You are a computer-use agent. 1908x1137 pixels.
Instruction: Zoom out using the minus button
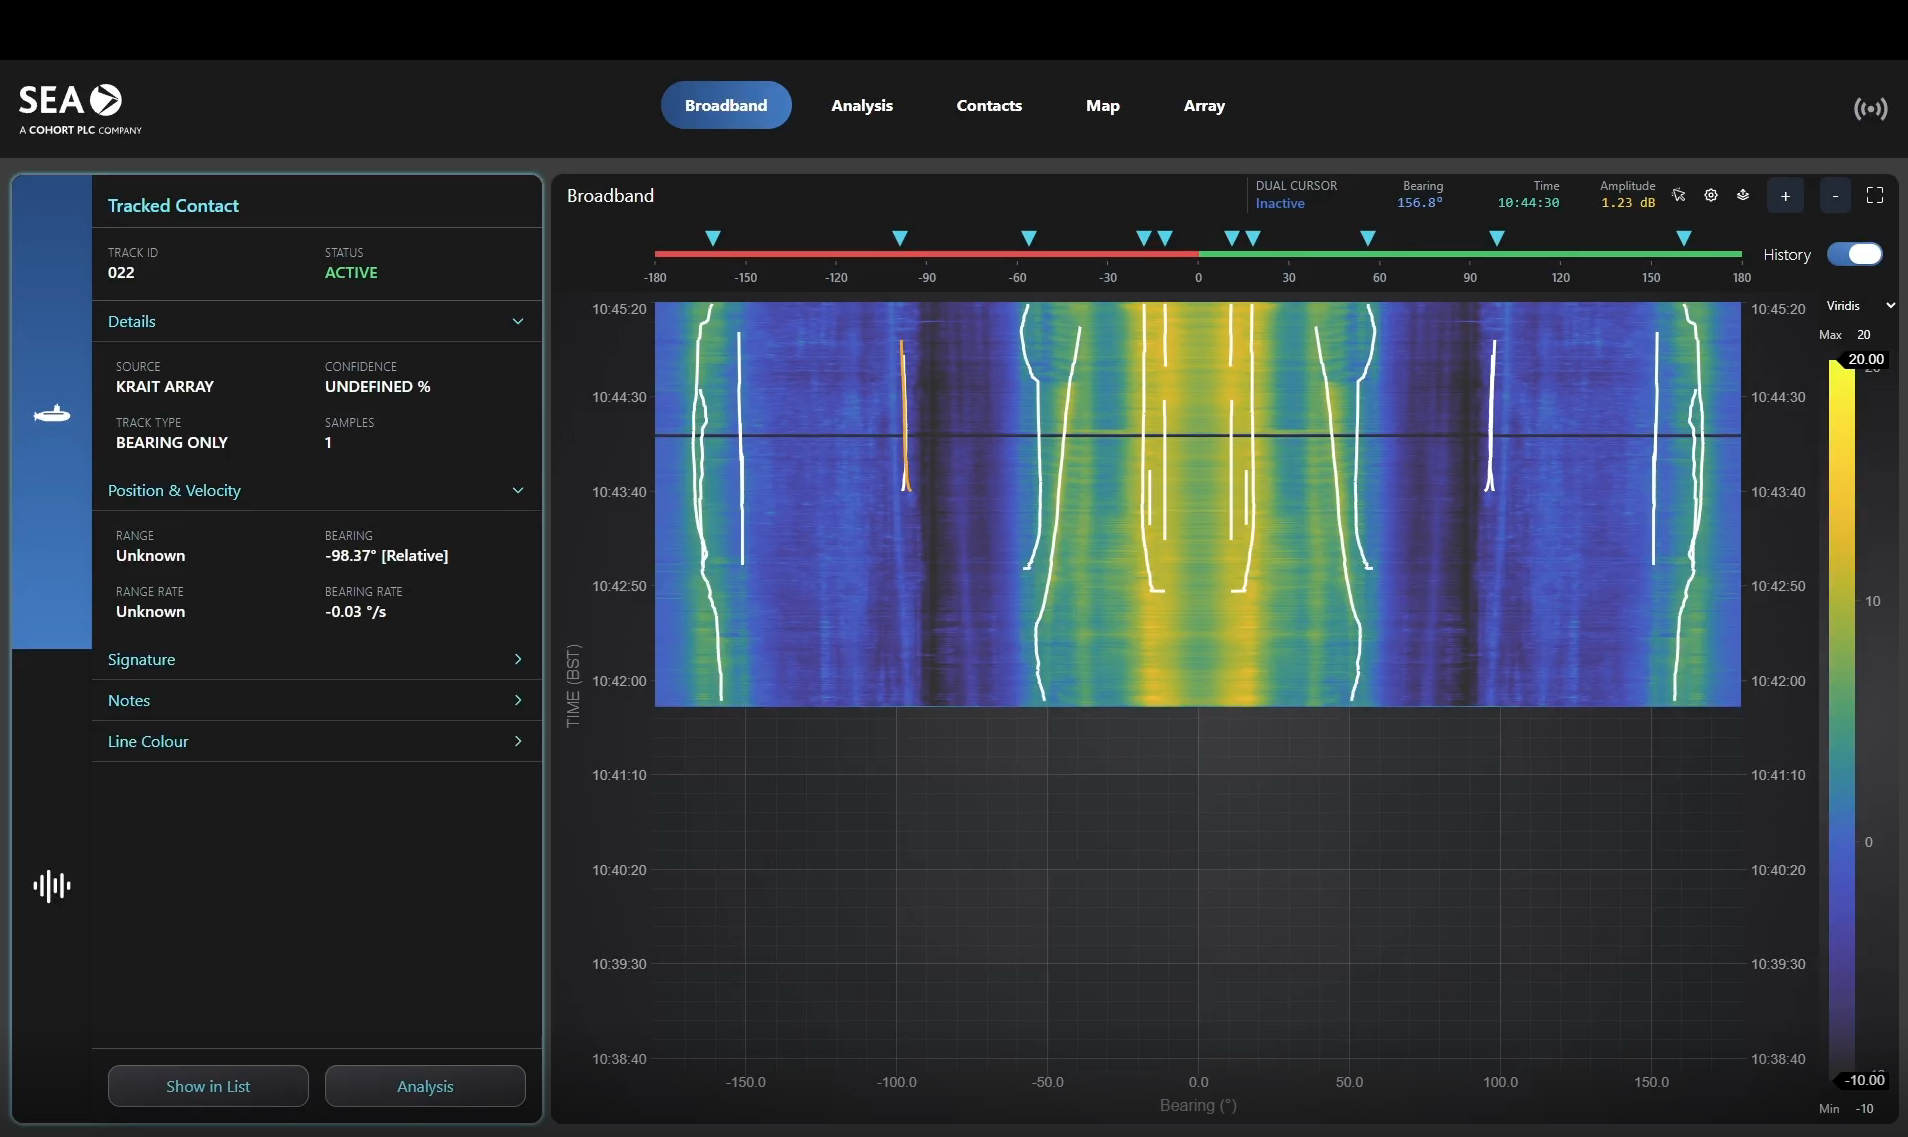click(x=1834, y=195)
